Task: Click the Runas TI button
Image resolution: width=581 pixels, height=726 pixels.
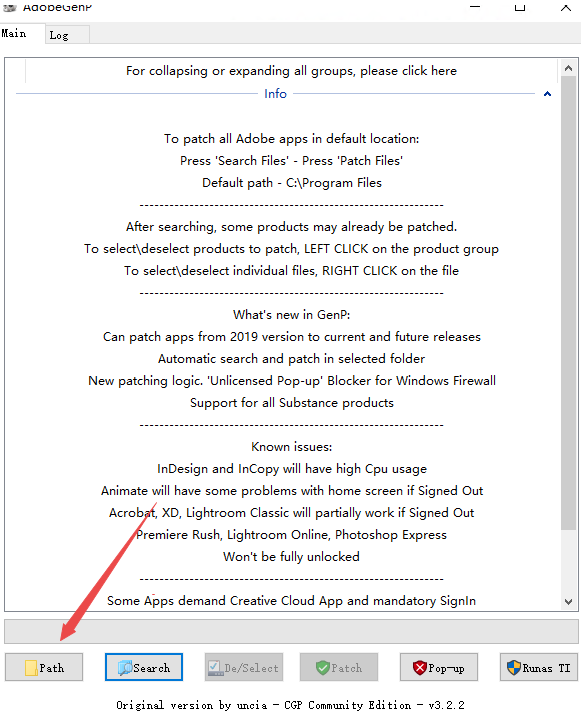Action: click(x=539, y=667)
